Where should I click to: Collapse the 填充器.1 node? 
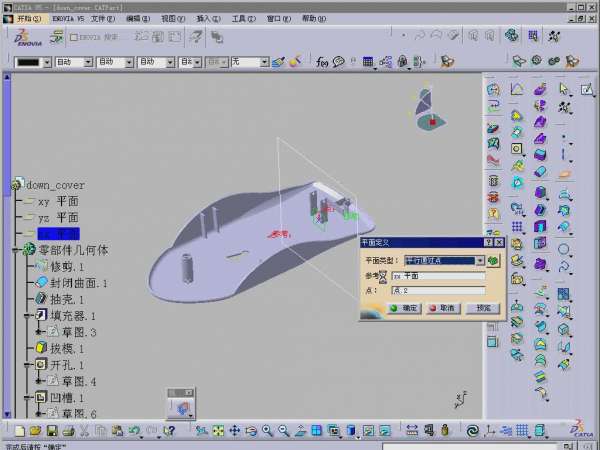tap(26, 316)
